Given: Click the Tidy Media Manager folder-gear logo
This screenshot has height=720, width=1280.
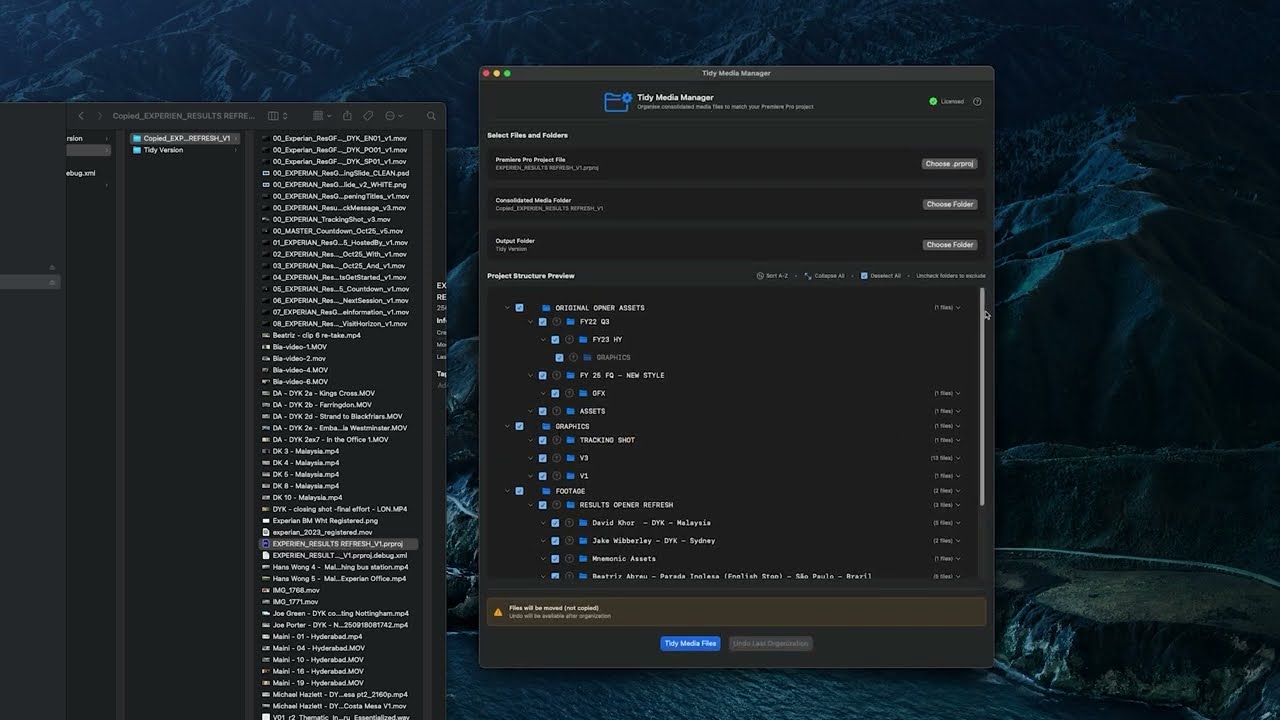Looking at the screenshot, I should coord(617,101).
